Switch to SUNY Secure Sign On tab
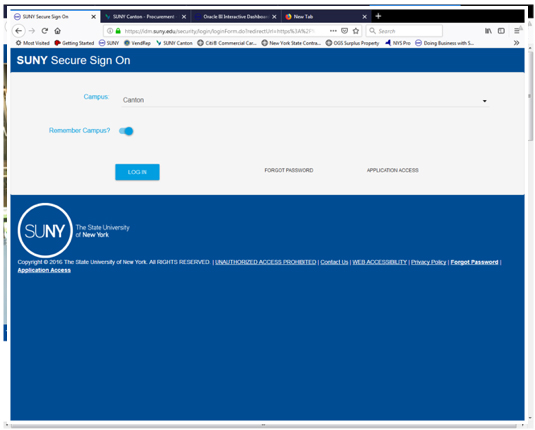This screenshot has height=430, width=535. pos(55,17)
